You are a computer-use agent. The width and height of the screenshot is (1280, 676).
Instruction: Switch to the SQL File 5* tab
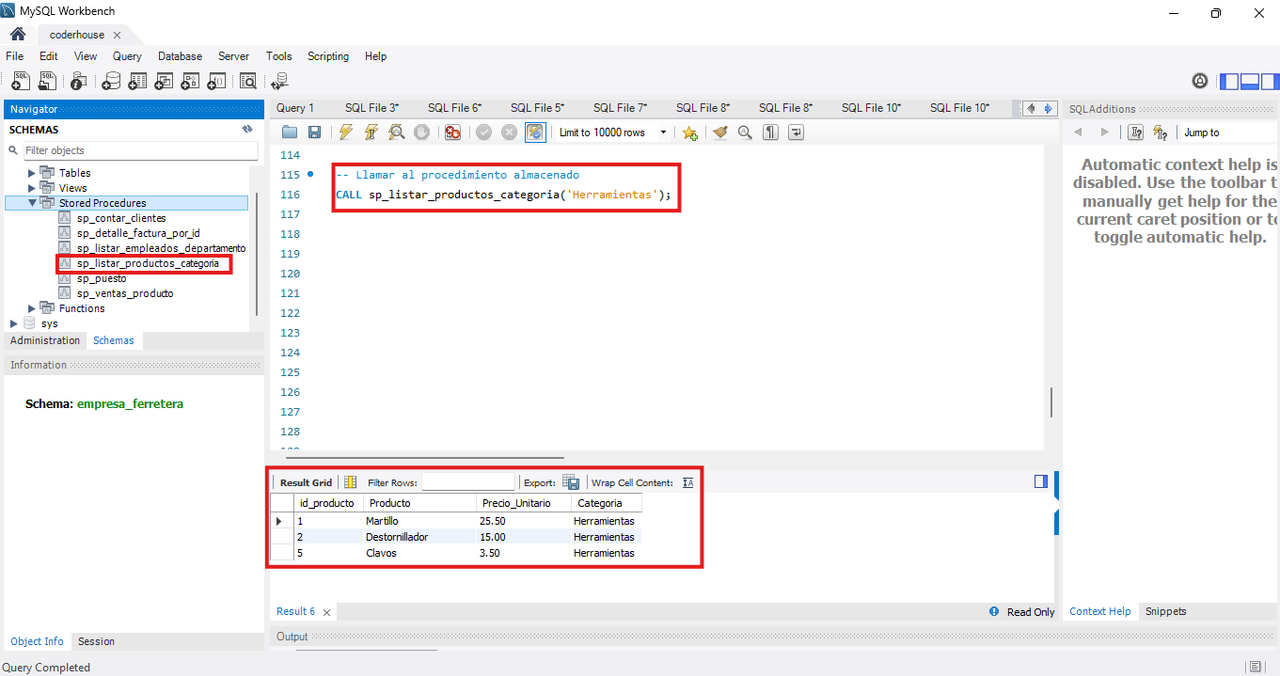tap(537, 108)
